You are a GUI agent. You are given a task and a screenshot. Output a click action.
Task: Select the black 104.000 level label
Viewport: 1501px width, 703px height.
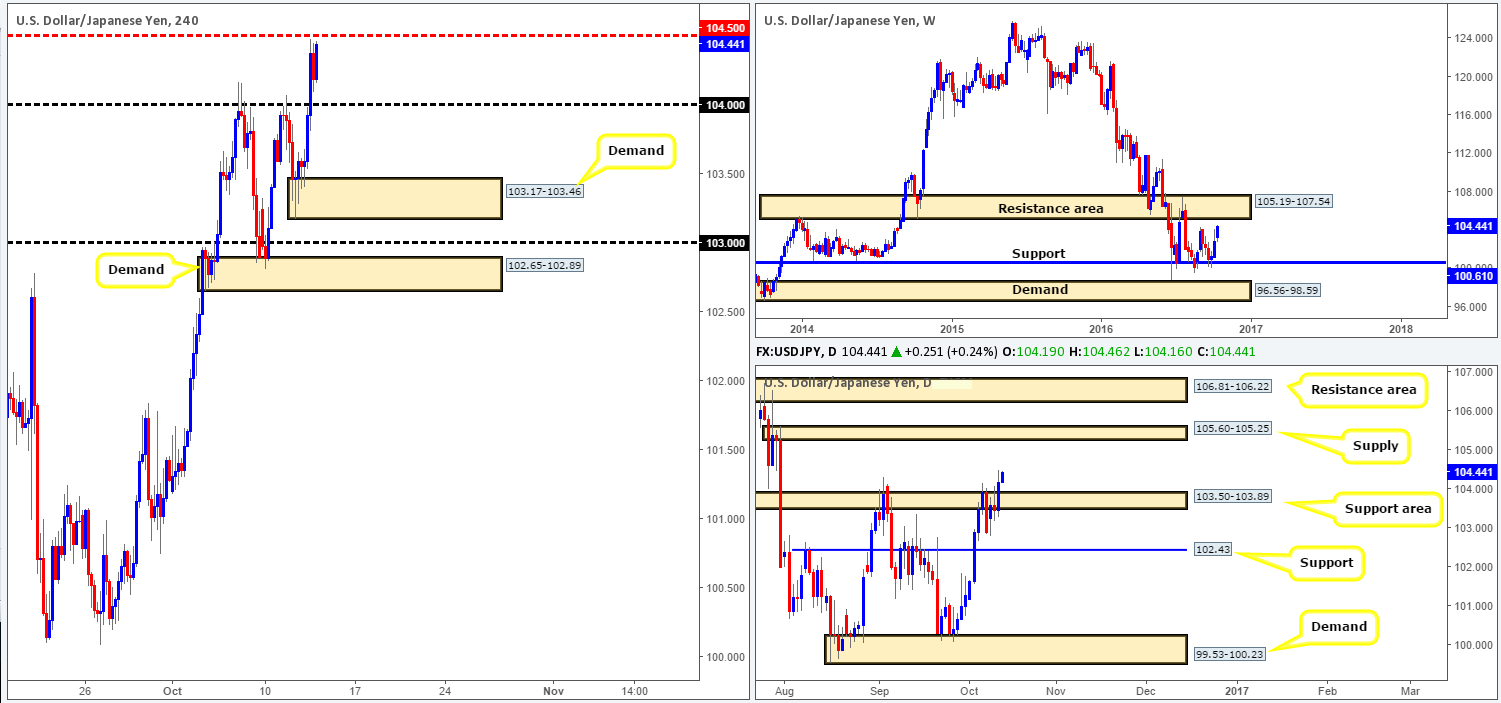pyautogui.click(x=724, y=104)
